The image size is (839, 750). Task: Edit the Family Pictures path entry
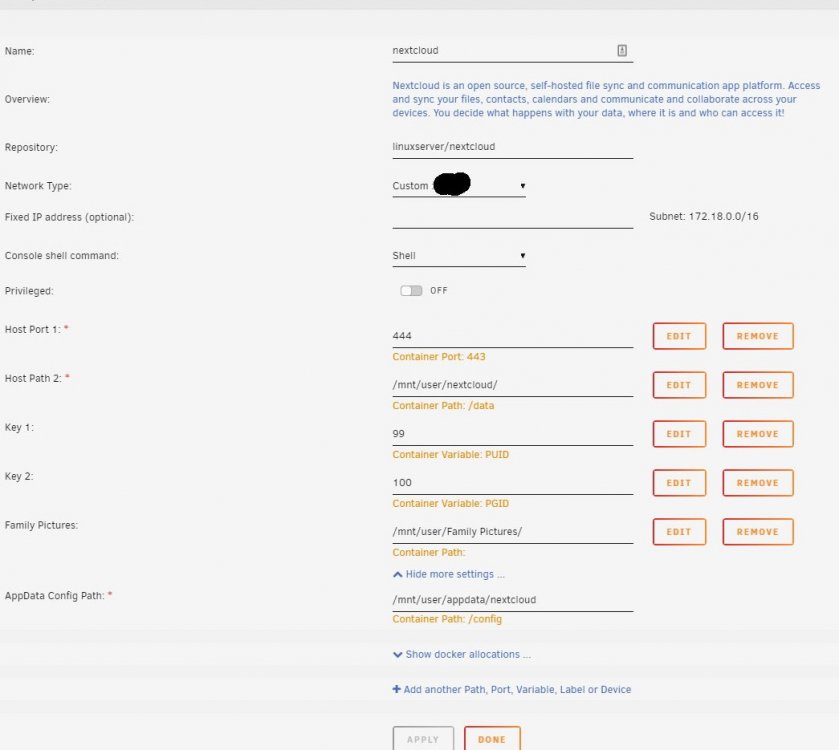click(679, 532)
